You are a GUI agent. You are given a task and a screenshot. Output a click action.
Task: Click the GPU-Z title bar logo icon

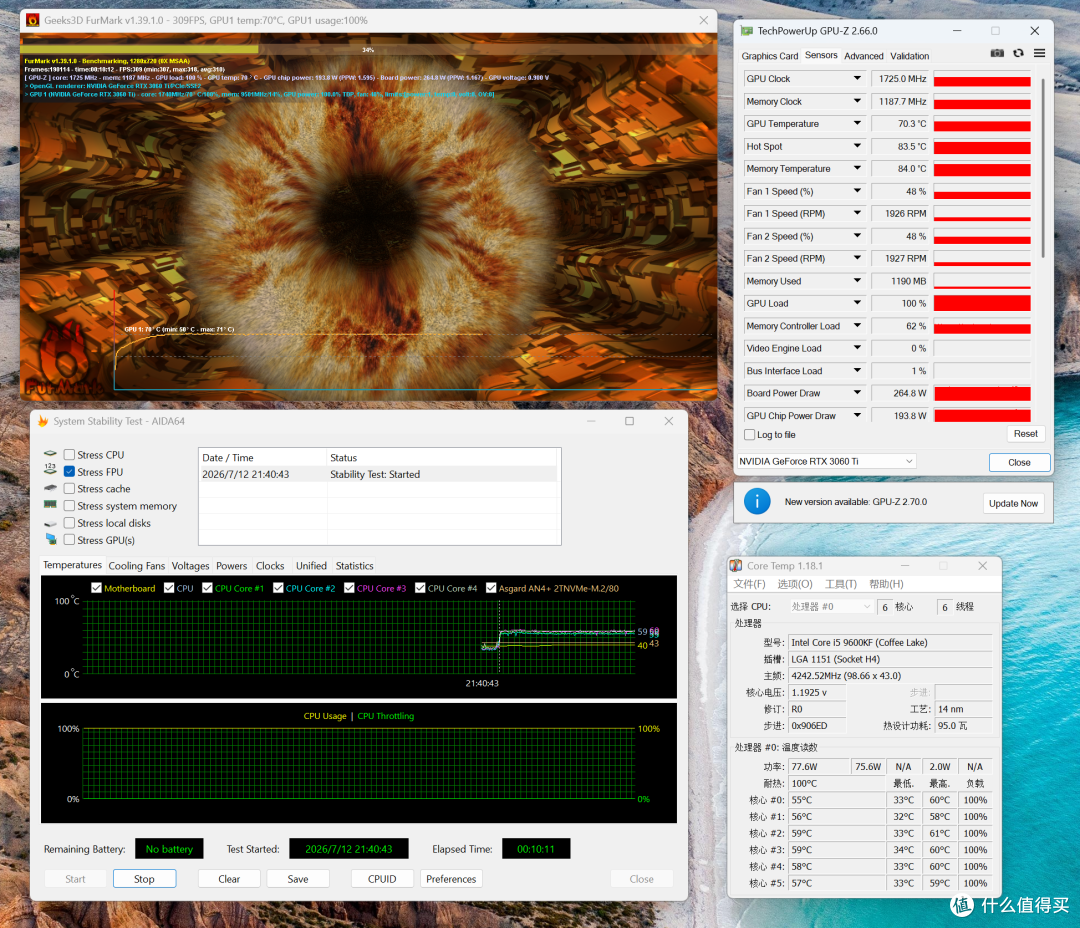[747, 31]
